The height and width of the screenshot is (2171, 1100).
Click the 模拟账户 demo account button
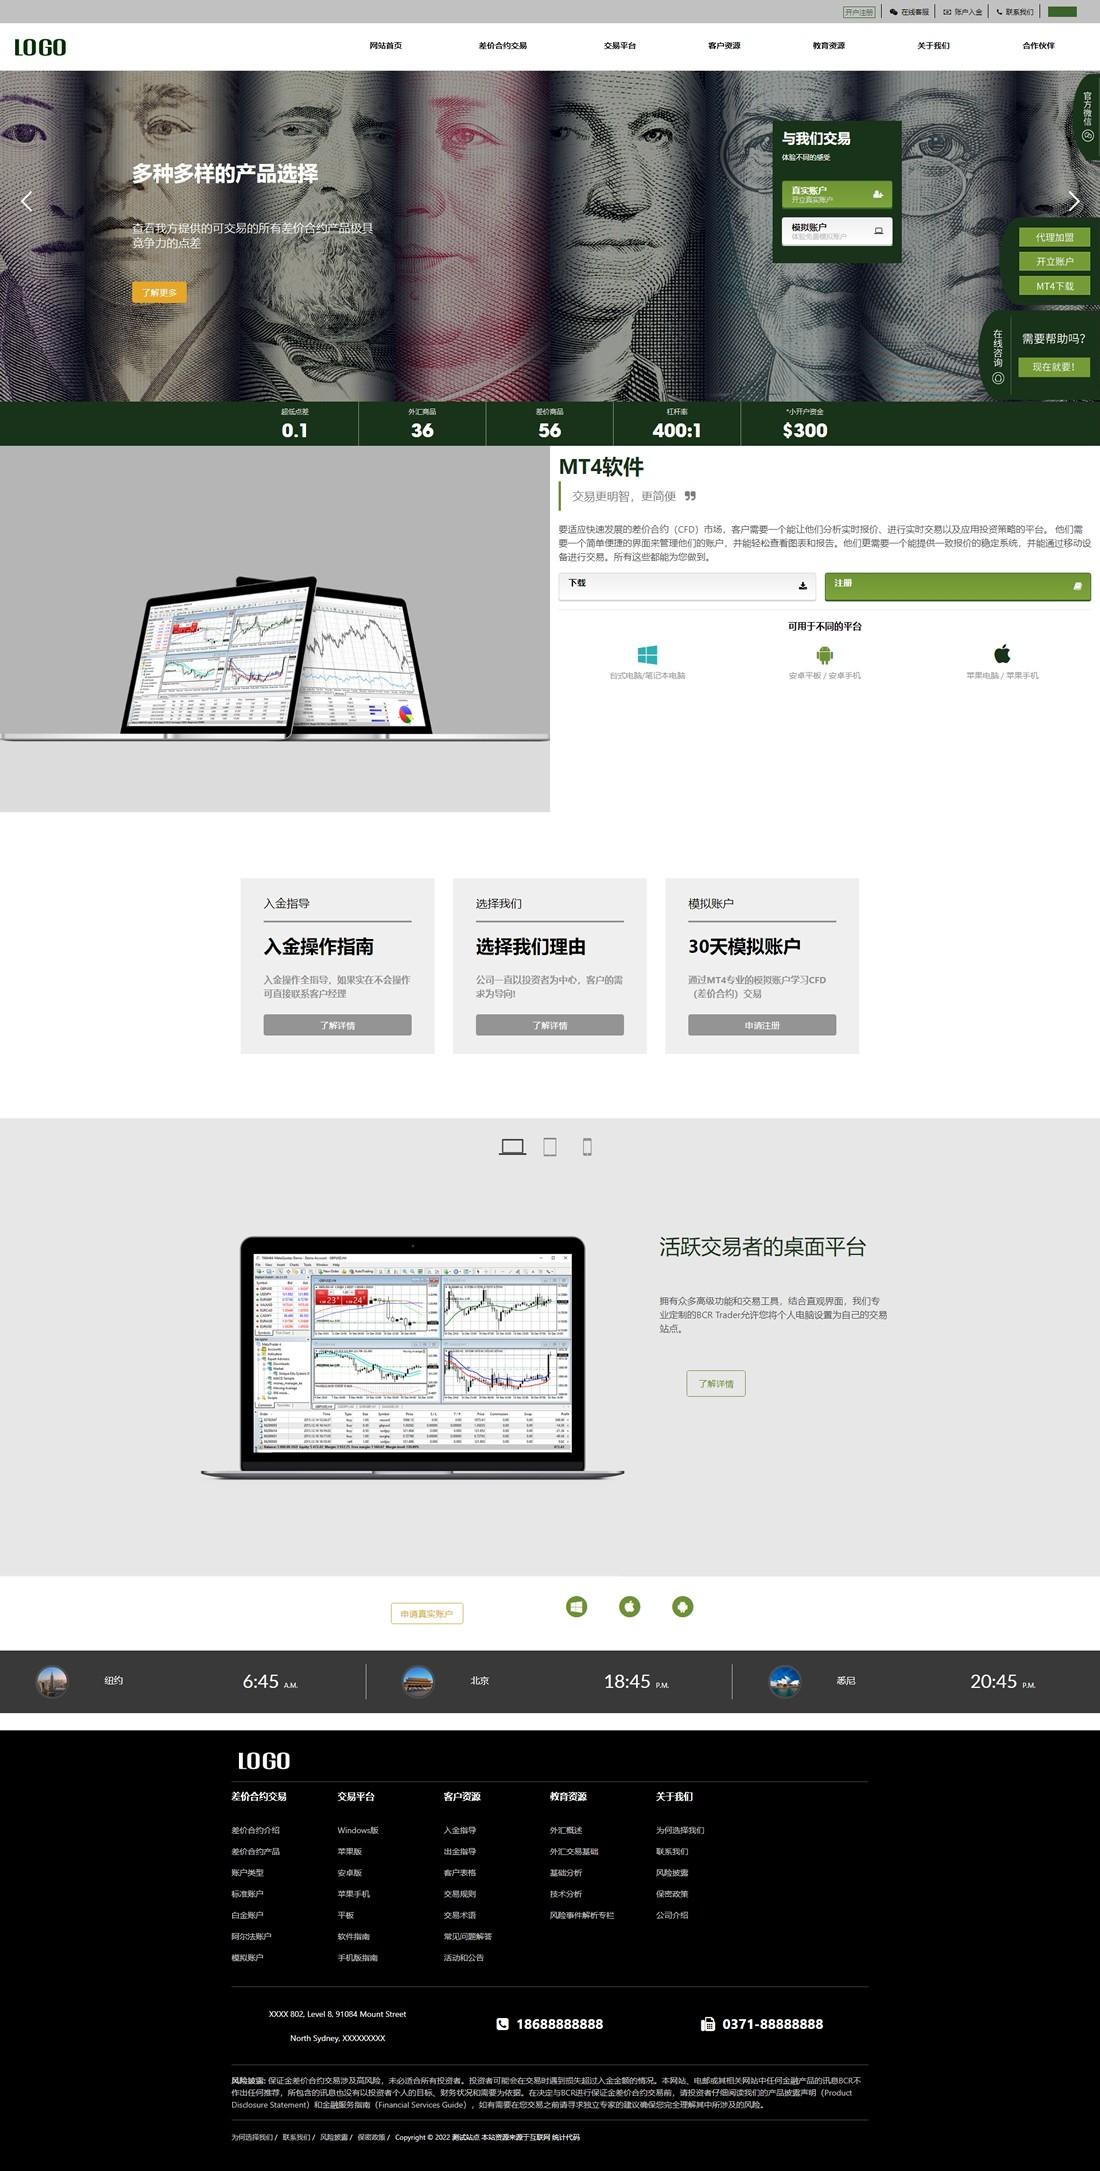836,231
